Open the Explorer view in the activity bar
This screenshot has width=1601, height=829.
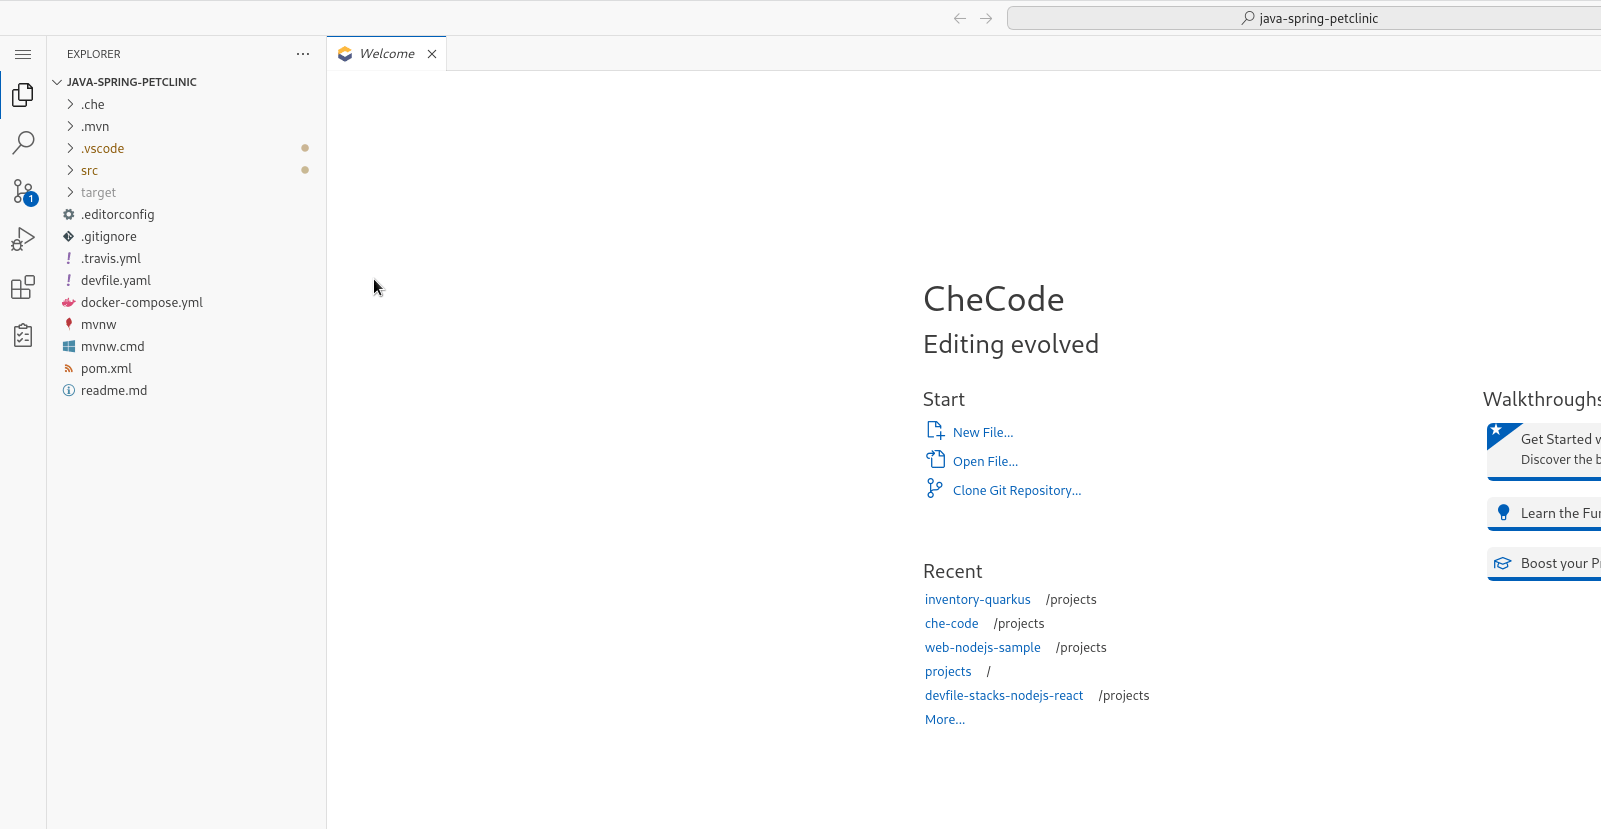point(23,95)
